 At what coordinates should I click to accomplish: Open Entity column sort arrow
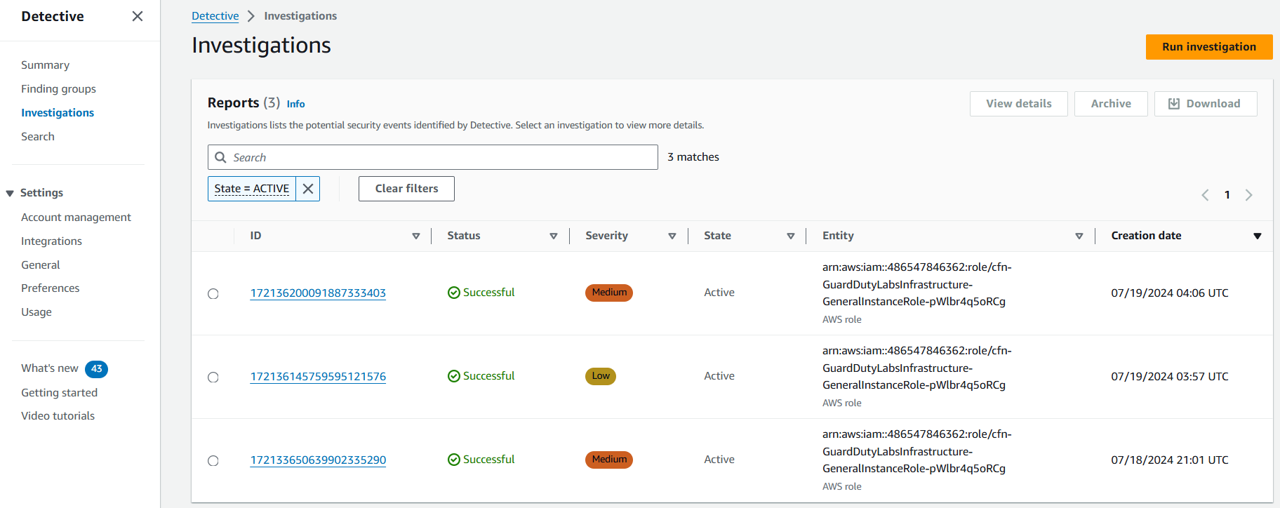point(1079,236)
